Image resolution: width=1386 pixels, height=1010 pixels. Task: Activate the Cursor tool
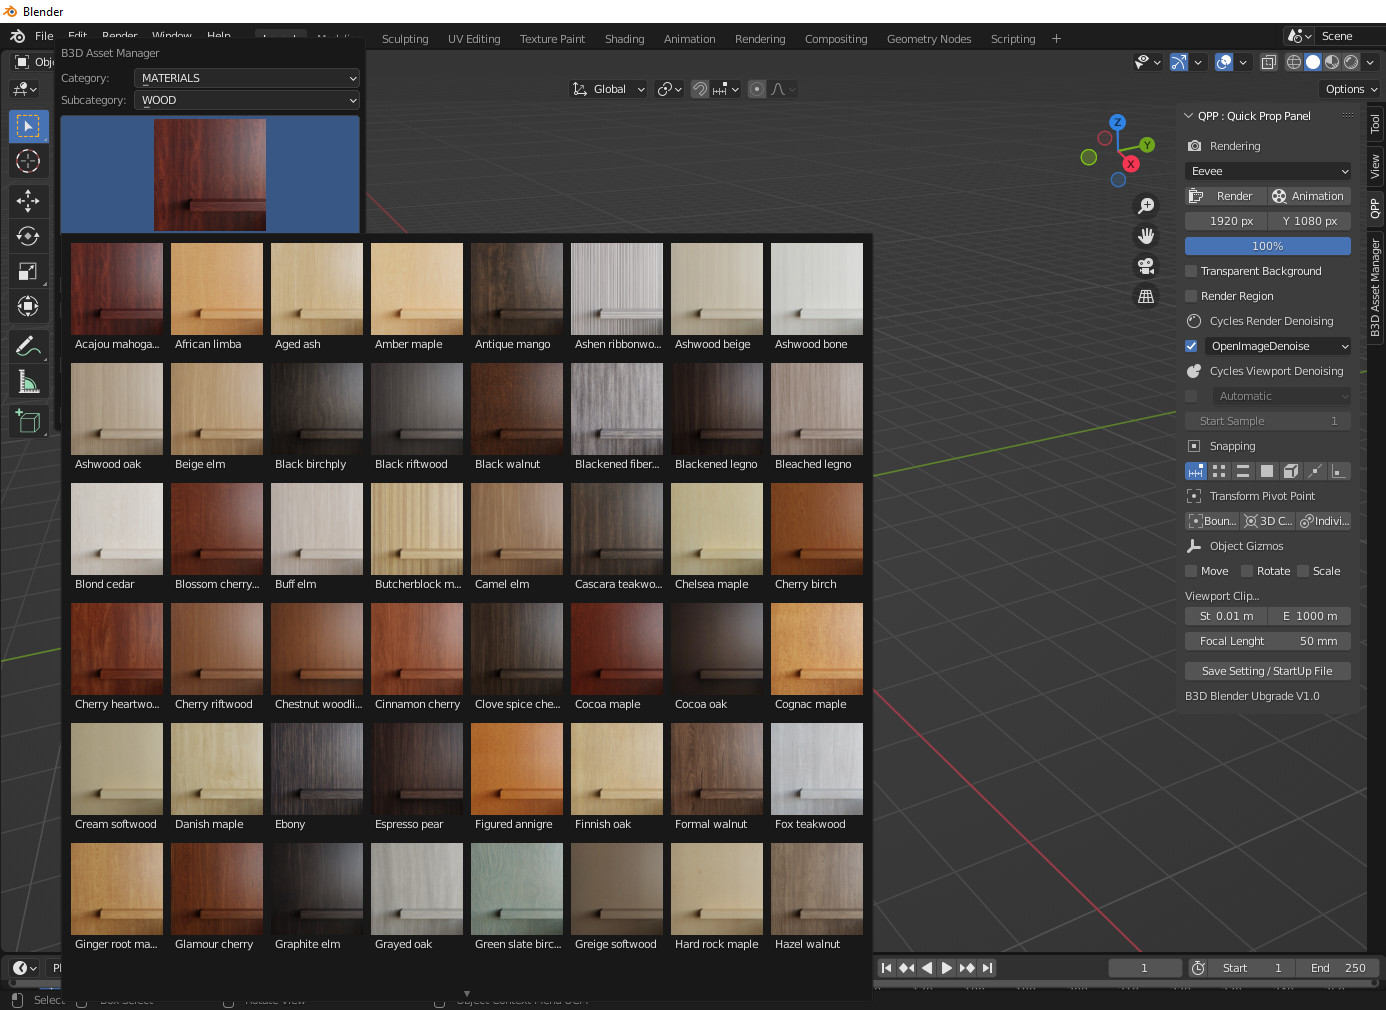coord(28,161)
